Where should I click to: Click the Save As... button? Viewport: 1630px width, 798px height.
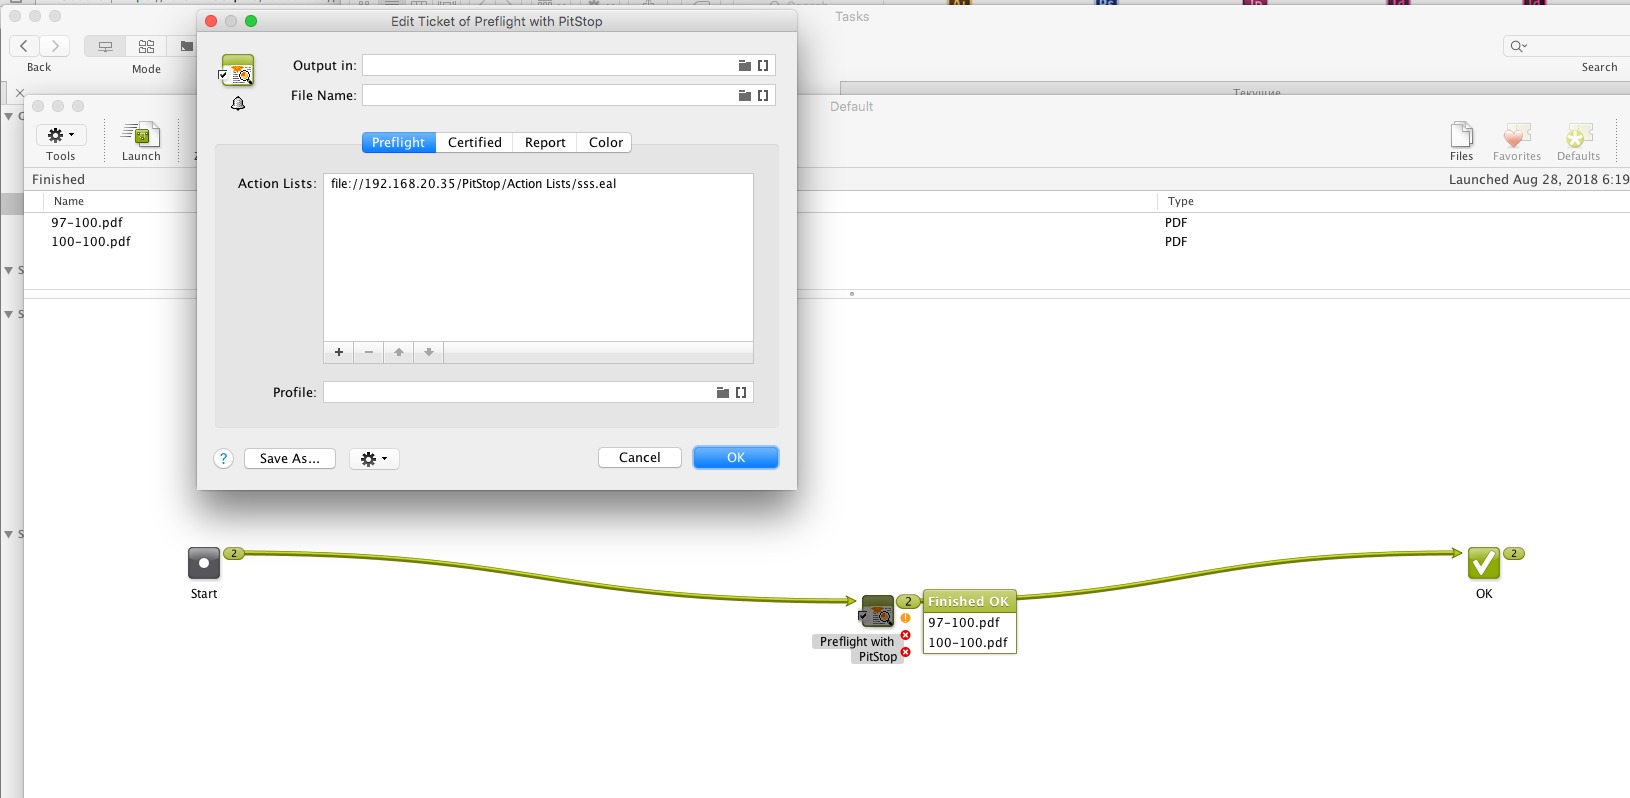pos(290,458)
